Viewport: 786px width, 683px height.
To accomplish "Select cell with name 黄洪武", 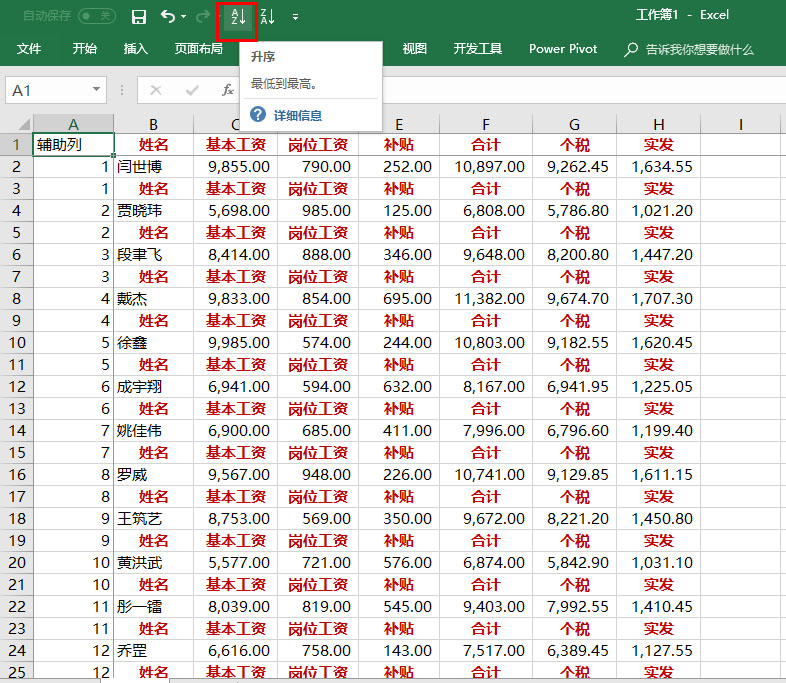I will point(153,563).
